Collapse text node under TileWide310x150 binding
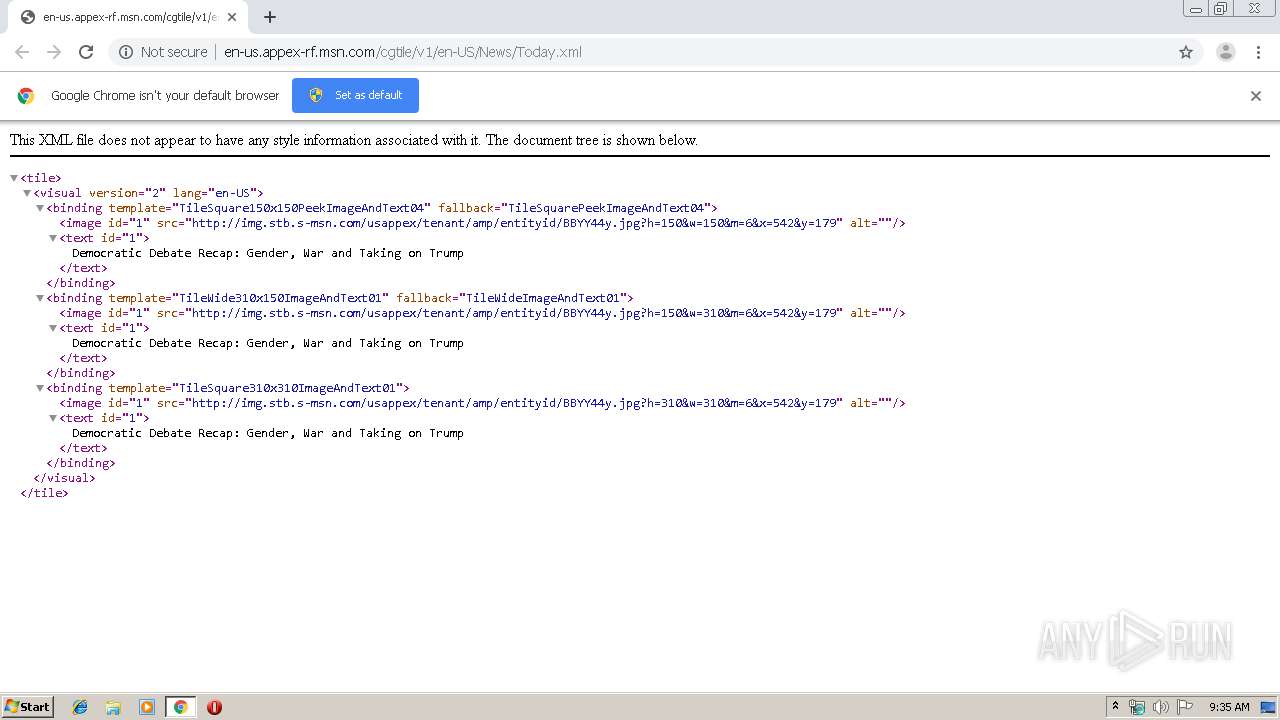Image resolution: width=1280 pixels, height=720 pixels. pyautogui.click(x=53, y=328)
